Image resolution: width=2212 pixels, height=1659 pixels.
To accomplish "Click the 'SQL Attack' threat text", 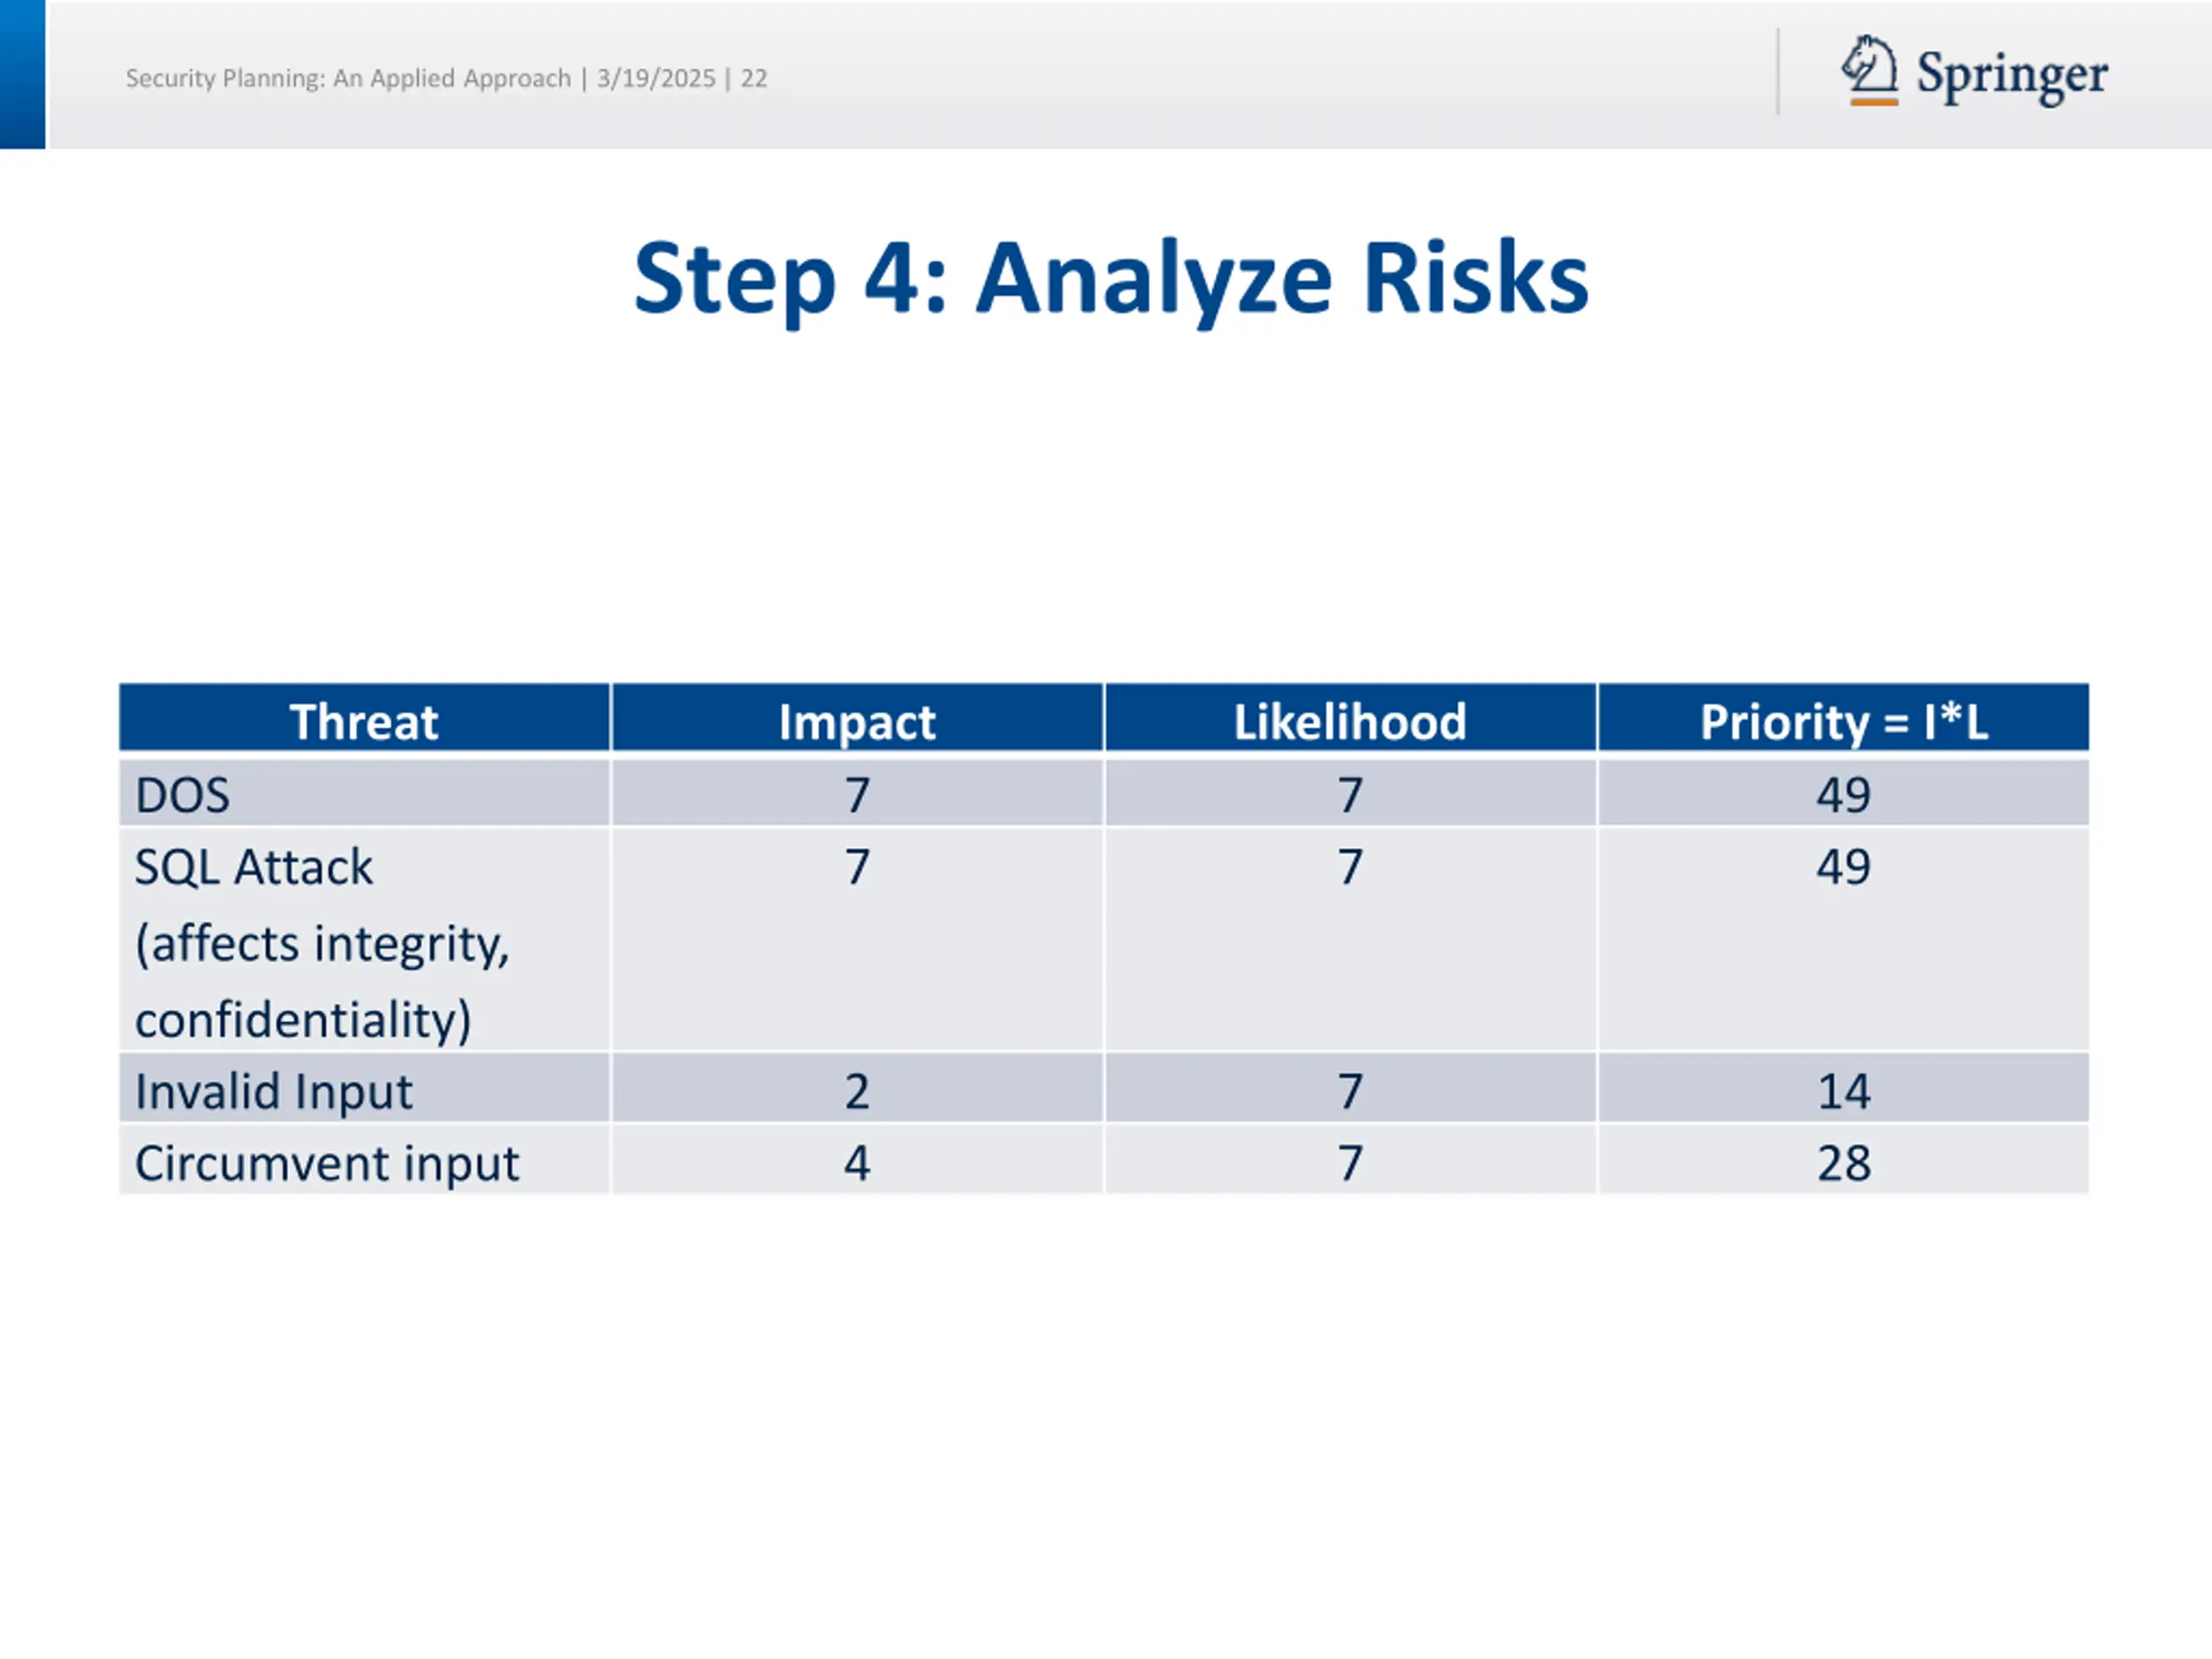I will pos(253,867).
